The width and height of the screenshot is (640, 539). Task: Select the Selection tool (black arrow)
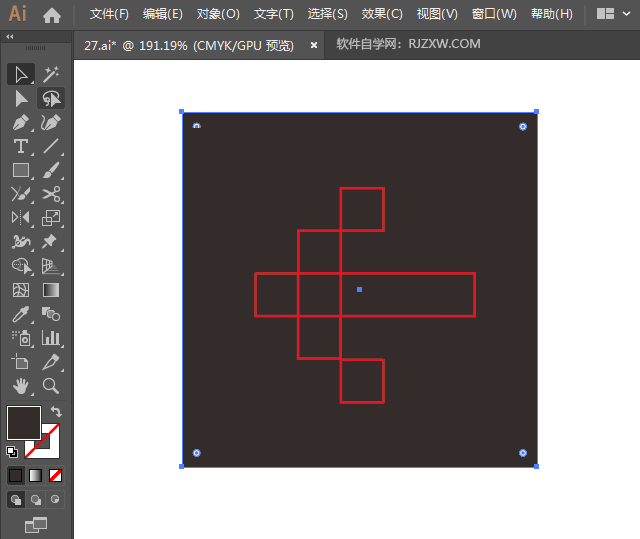pyautogui.click(x=21, y=75)
